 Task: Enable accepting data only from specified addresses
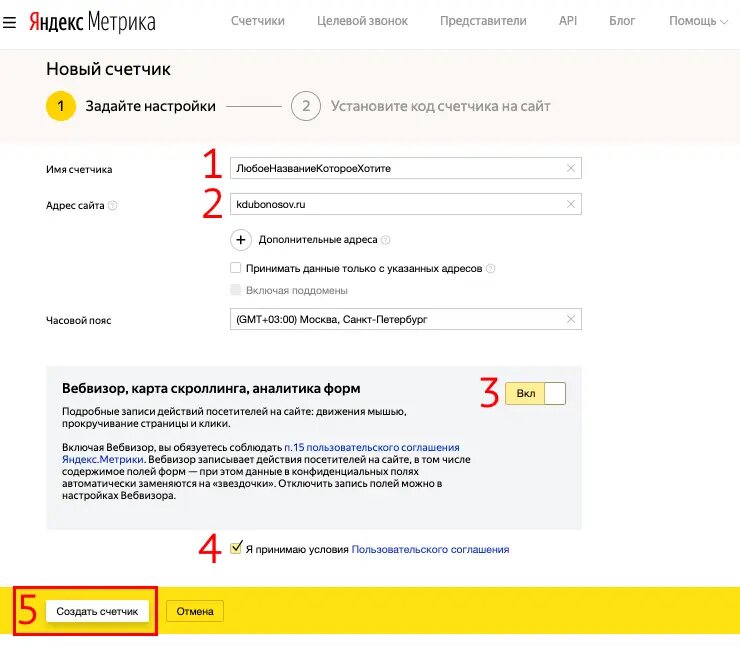(x=236, y=268)
